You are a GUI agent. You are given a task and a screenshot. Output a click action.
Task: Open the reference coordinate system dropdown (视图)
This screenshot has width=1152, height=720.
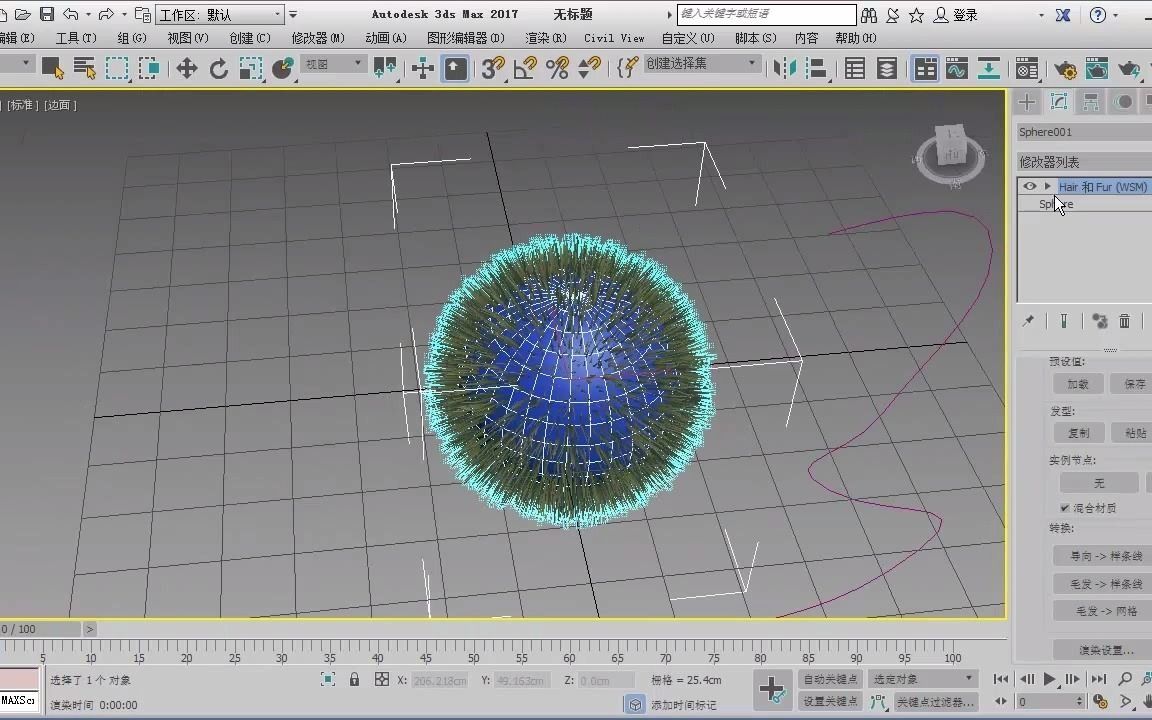[x=333, y=65]
